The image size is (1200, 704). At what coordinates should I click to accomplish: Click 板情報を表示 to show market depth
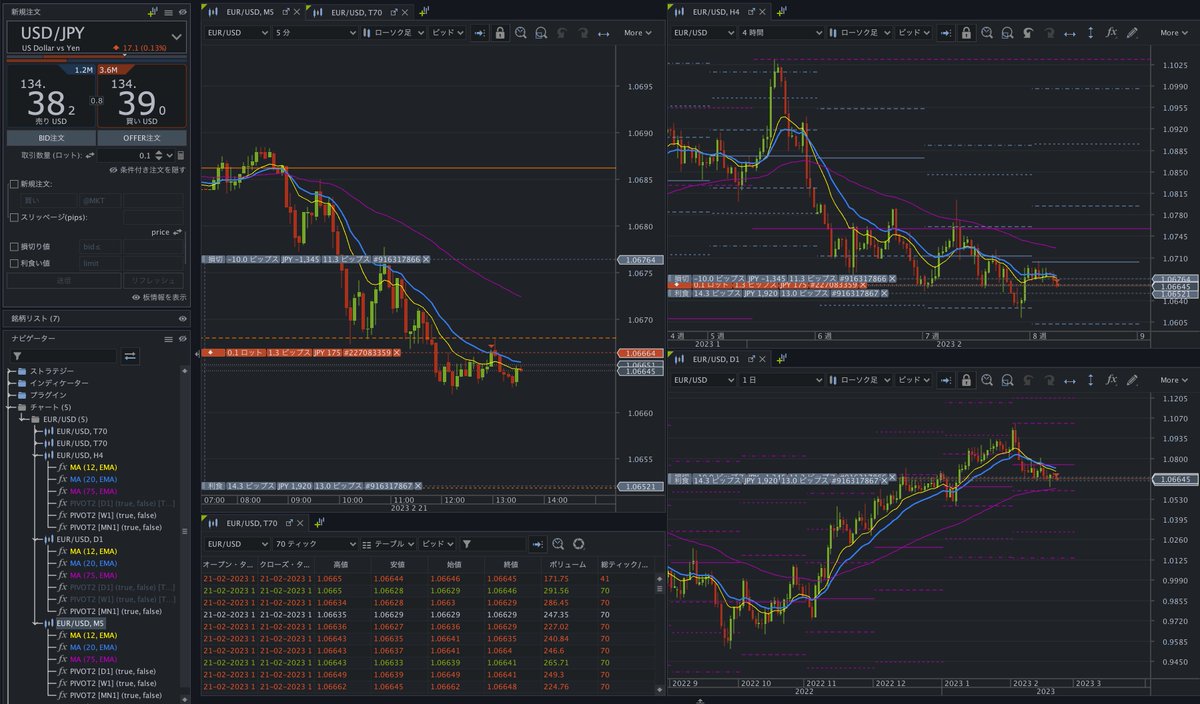pyautogui.click(x=158, y=297)
